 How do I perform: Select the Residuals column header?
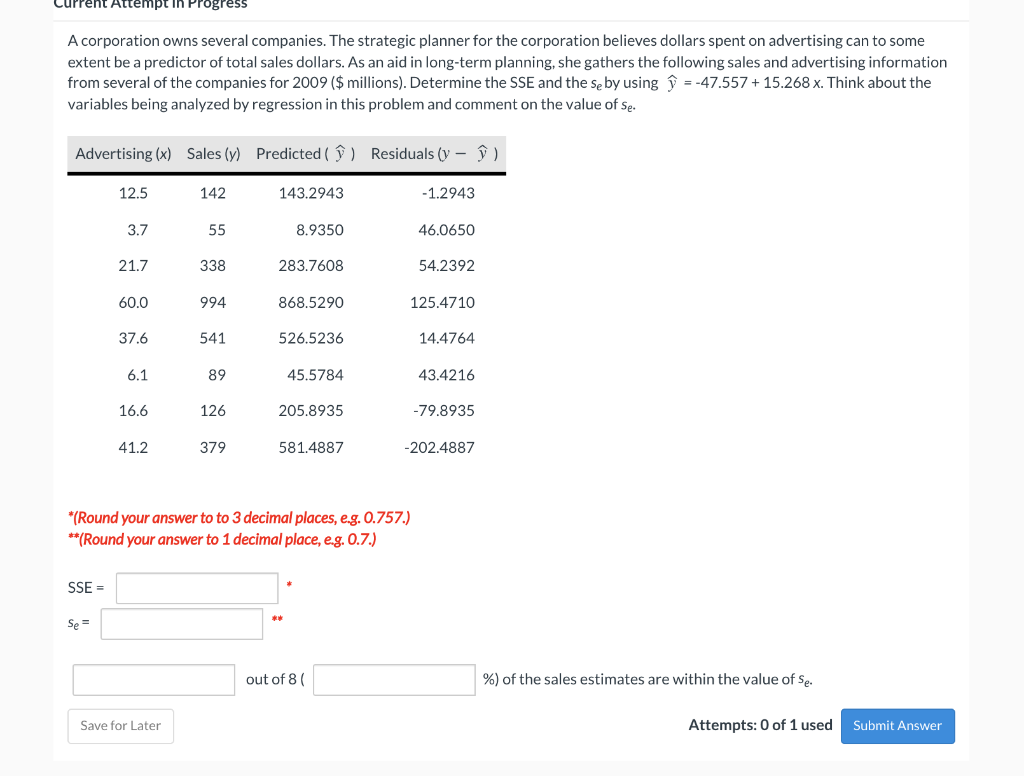click(x=434, y=154)
